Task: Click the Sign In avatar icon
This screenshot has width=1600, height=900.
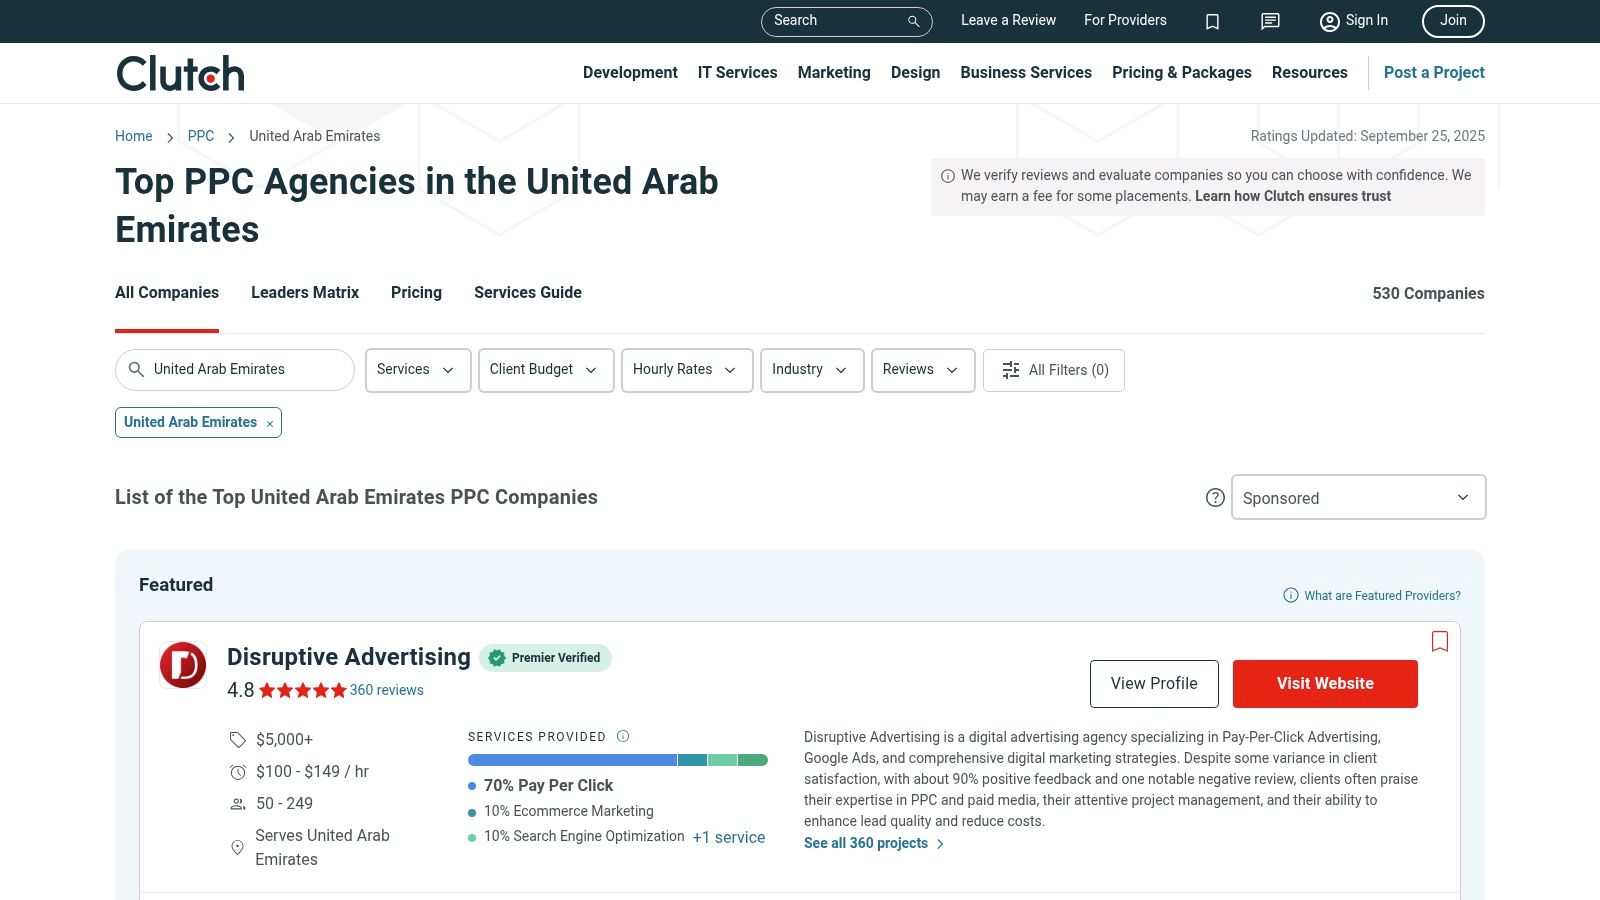Action: pos(1329,21)
